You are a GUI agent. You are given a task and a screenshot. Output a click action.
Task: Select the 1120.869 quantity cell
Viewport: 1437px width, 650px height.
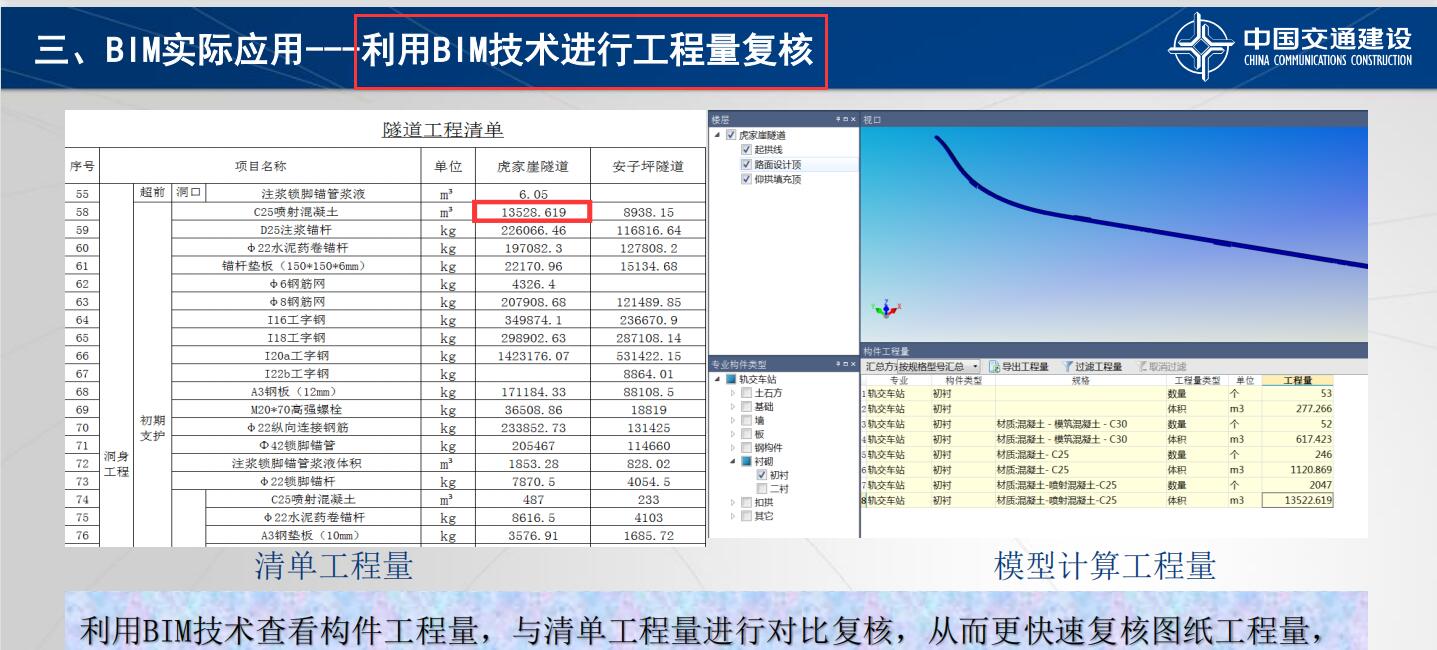tap(1297, 469)
